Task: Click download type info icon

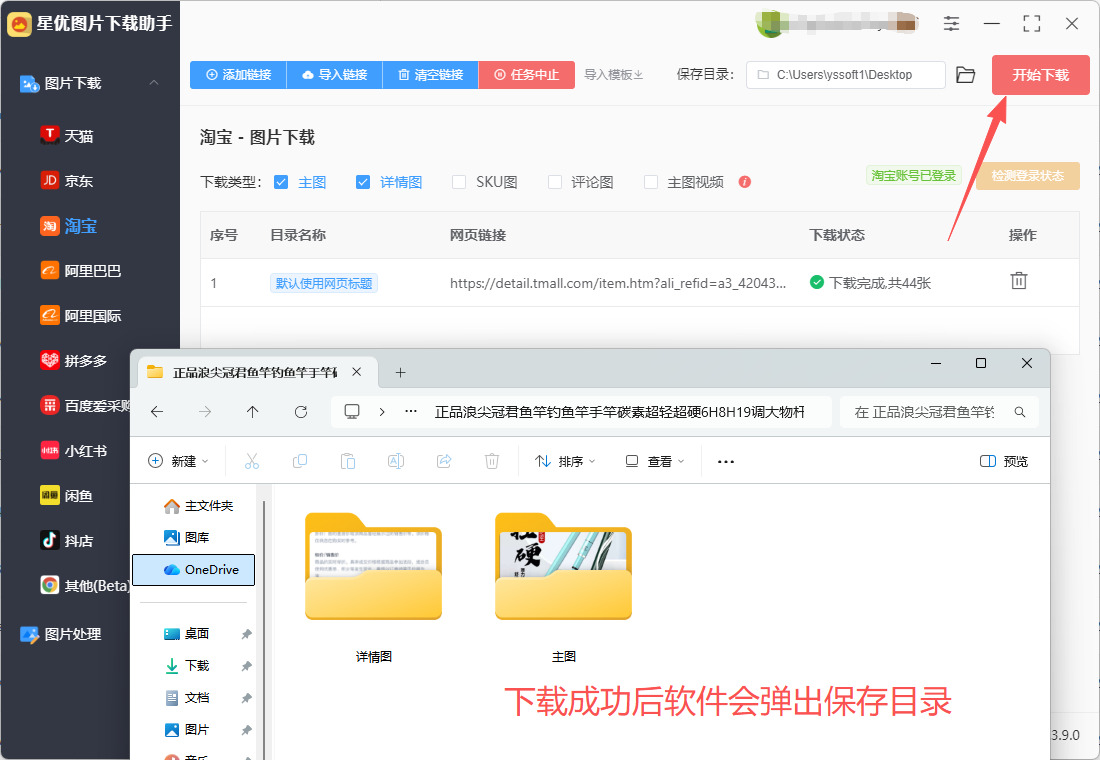Action: click(x=745, y=182)
